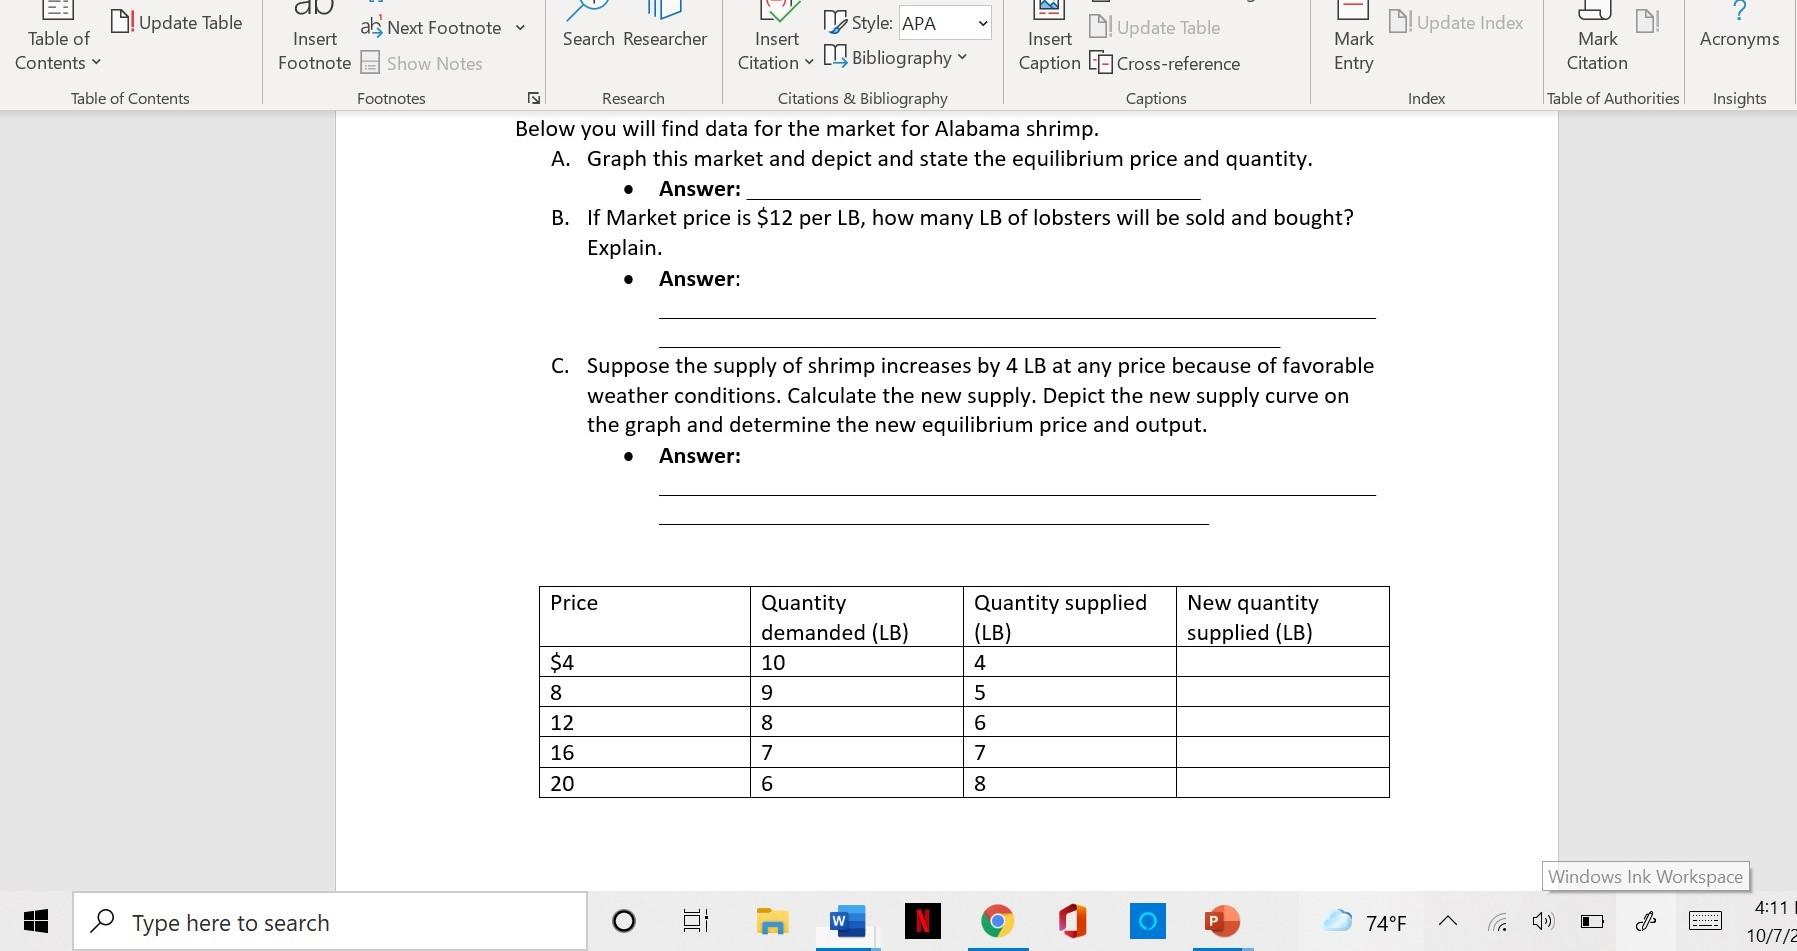
Task: Click Mark Entry in Index group
Action: tap(1353, 40)
